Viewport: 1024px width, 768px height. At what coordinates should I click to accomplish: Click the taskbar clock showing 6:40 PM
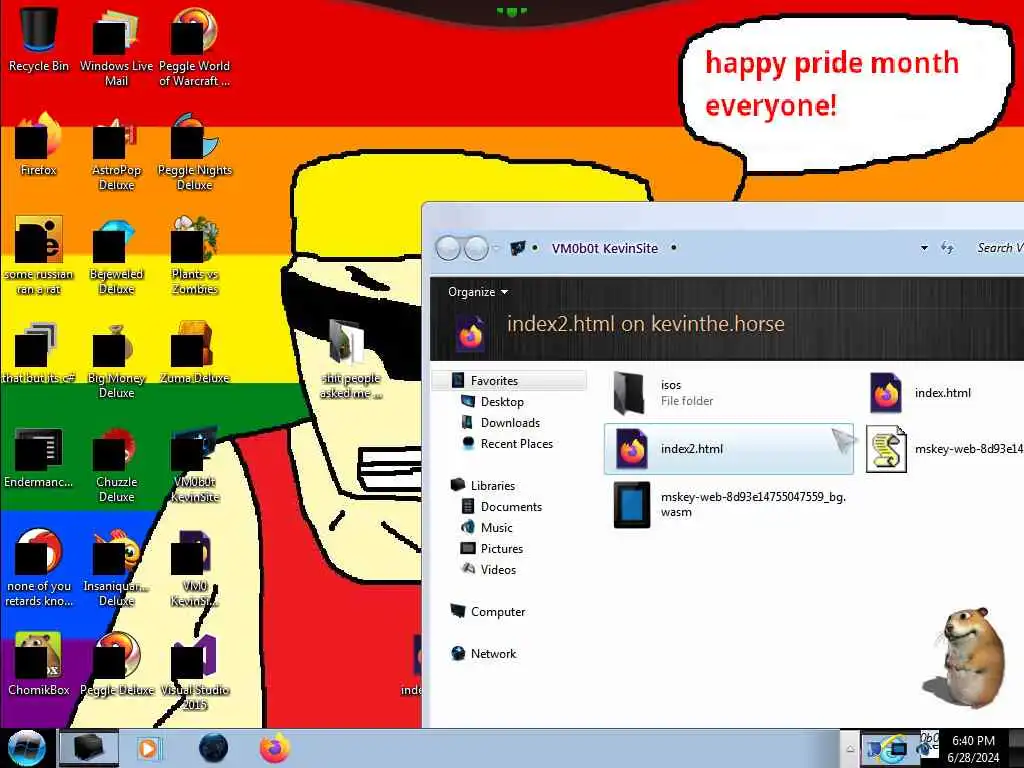(973, 748)
